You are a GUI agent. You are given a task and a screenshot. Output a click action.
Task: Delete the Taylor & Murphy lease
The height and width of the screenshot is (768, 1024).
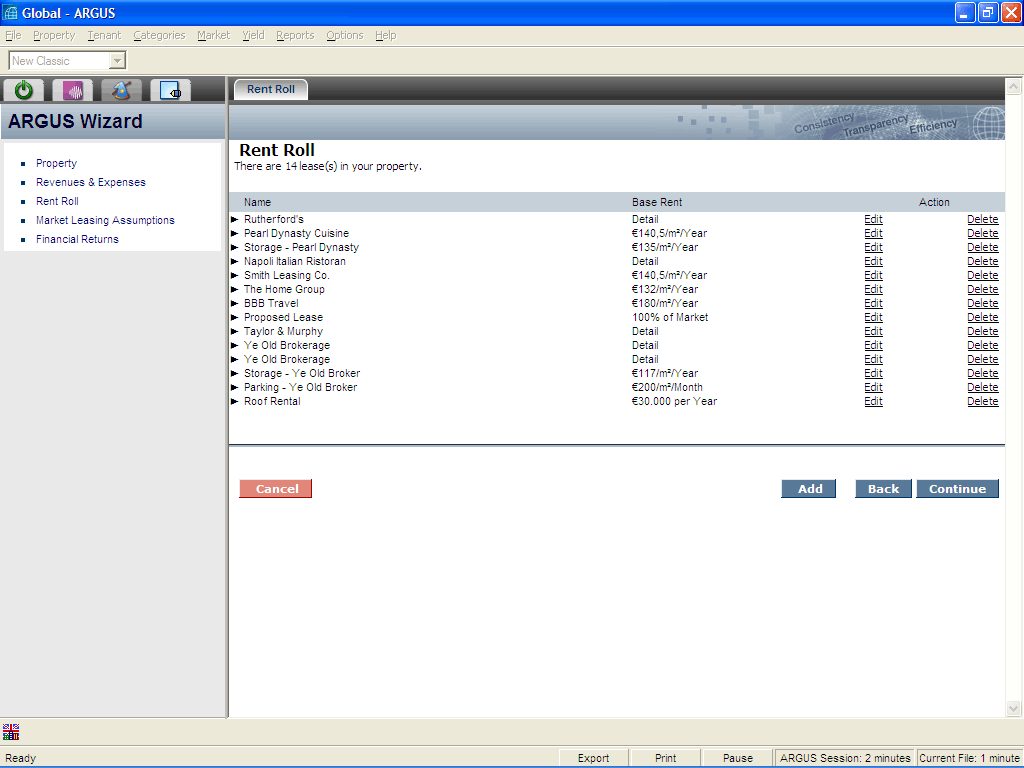coord(983,331)
